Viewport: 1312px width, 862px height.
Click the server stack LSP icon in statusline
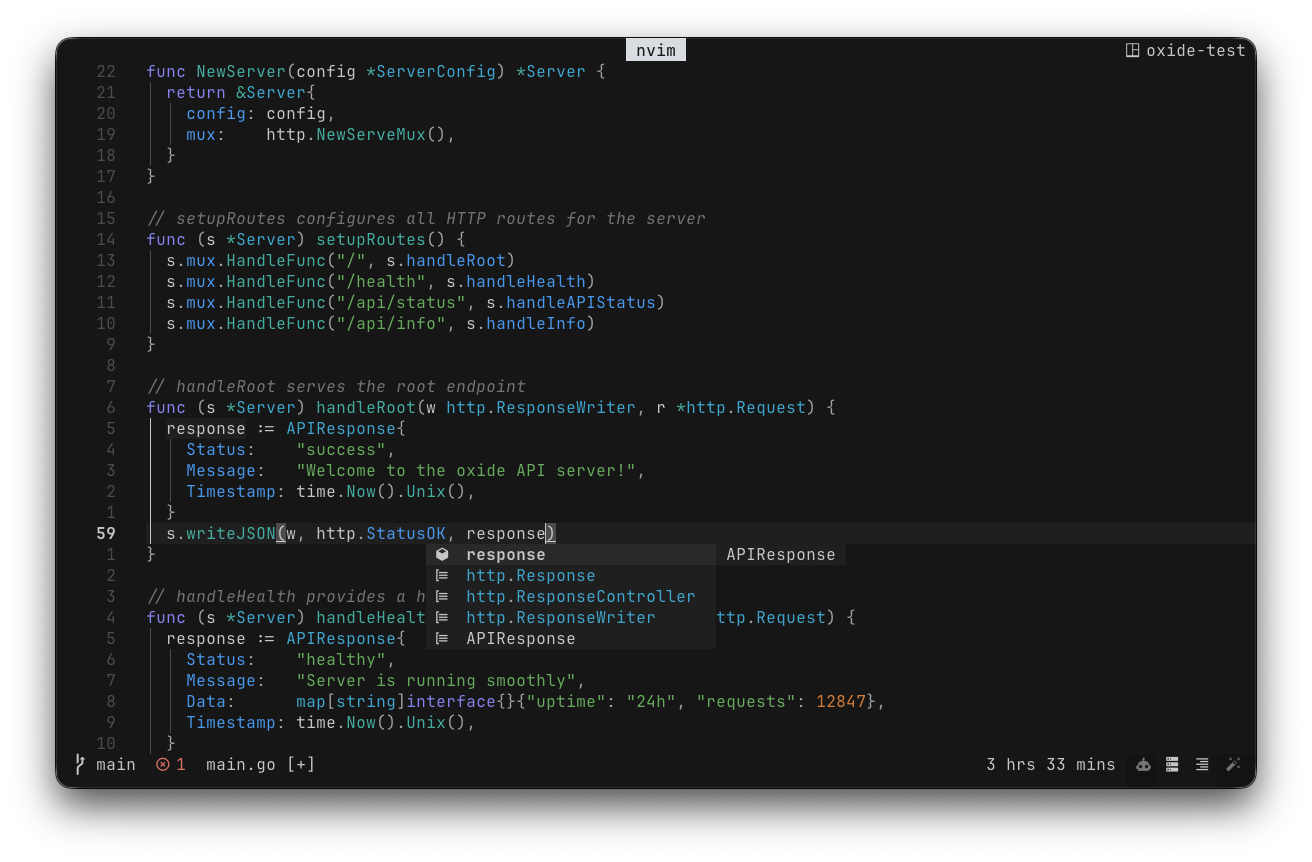[x=1172, y=765]
